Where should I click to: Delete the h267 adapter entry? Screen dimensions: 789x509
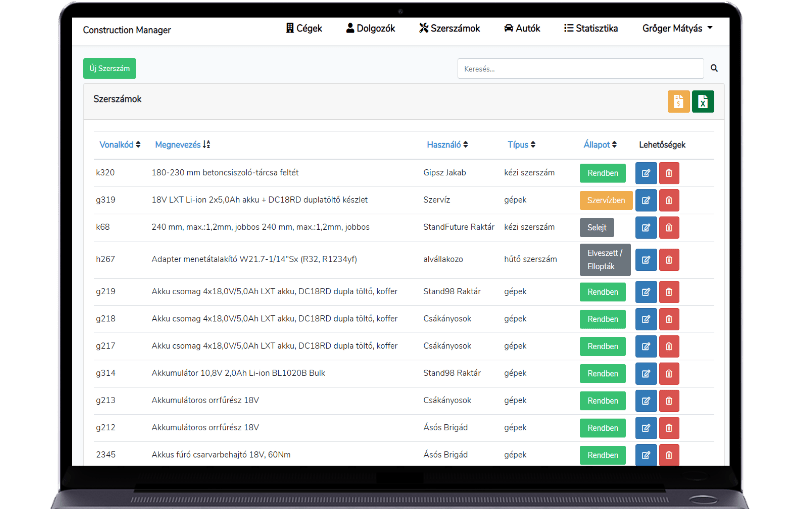(x=669, y=260)
